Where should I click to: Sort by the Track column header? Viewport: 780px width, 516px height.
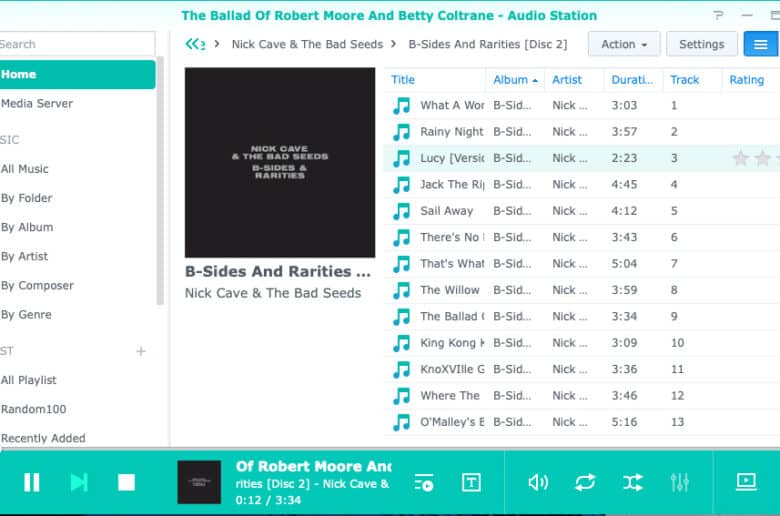692,80
